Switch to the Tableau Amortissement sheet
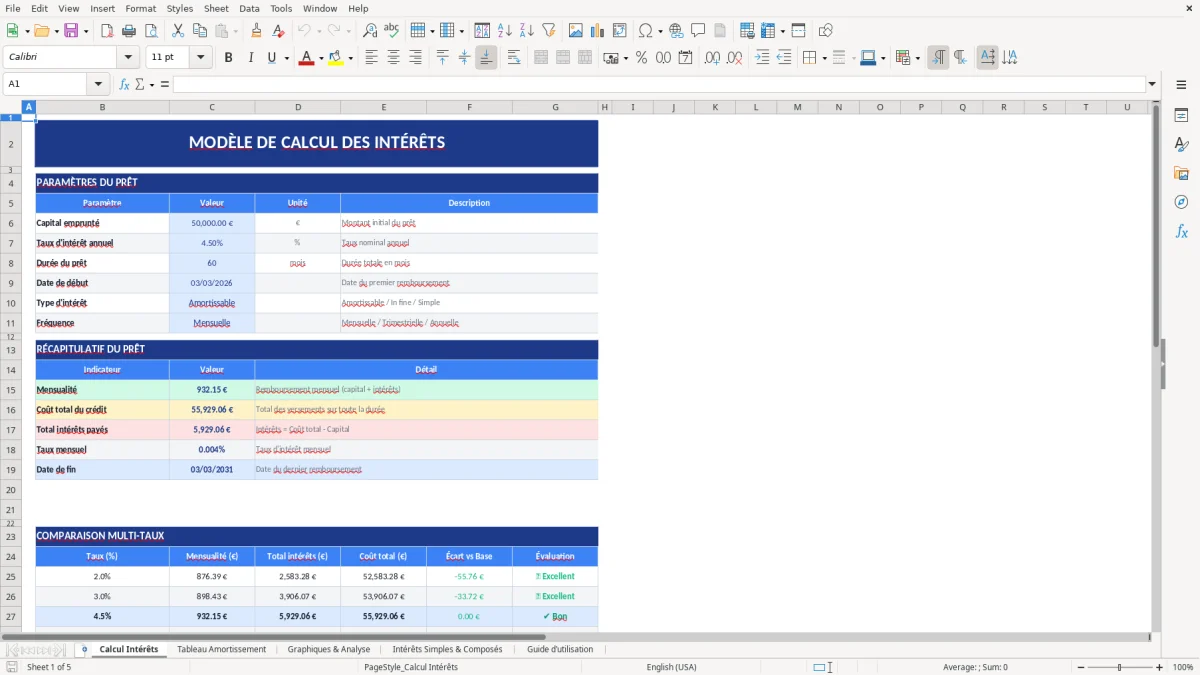The image size is (1200, 675). [222, 648]
